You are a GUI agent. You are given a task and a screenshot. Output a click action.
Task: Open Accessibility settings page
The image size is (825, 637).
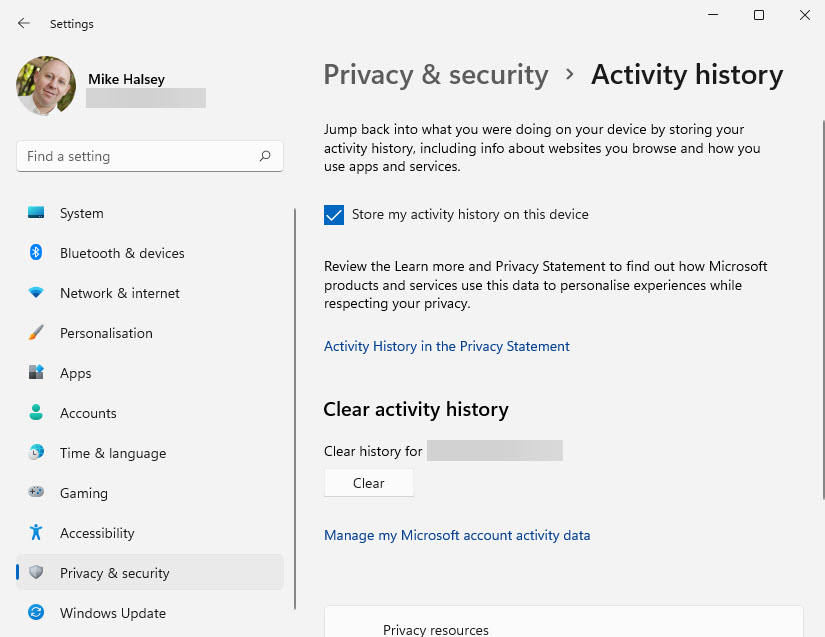pos(97,533)
